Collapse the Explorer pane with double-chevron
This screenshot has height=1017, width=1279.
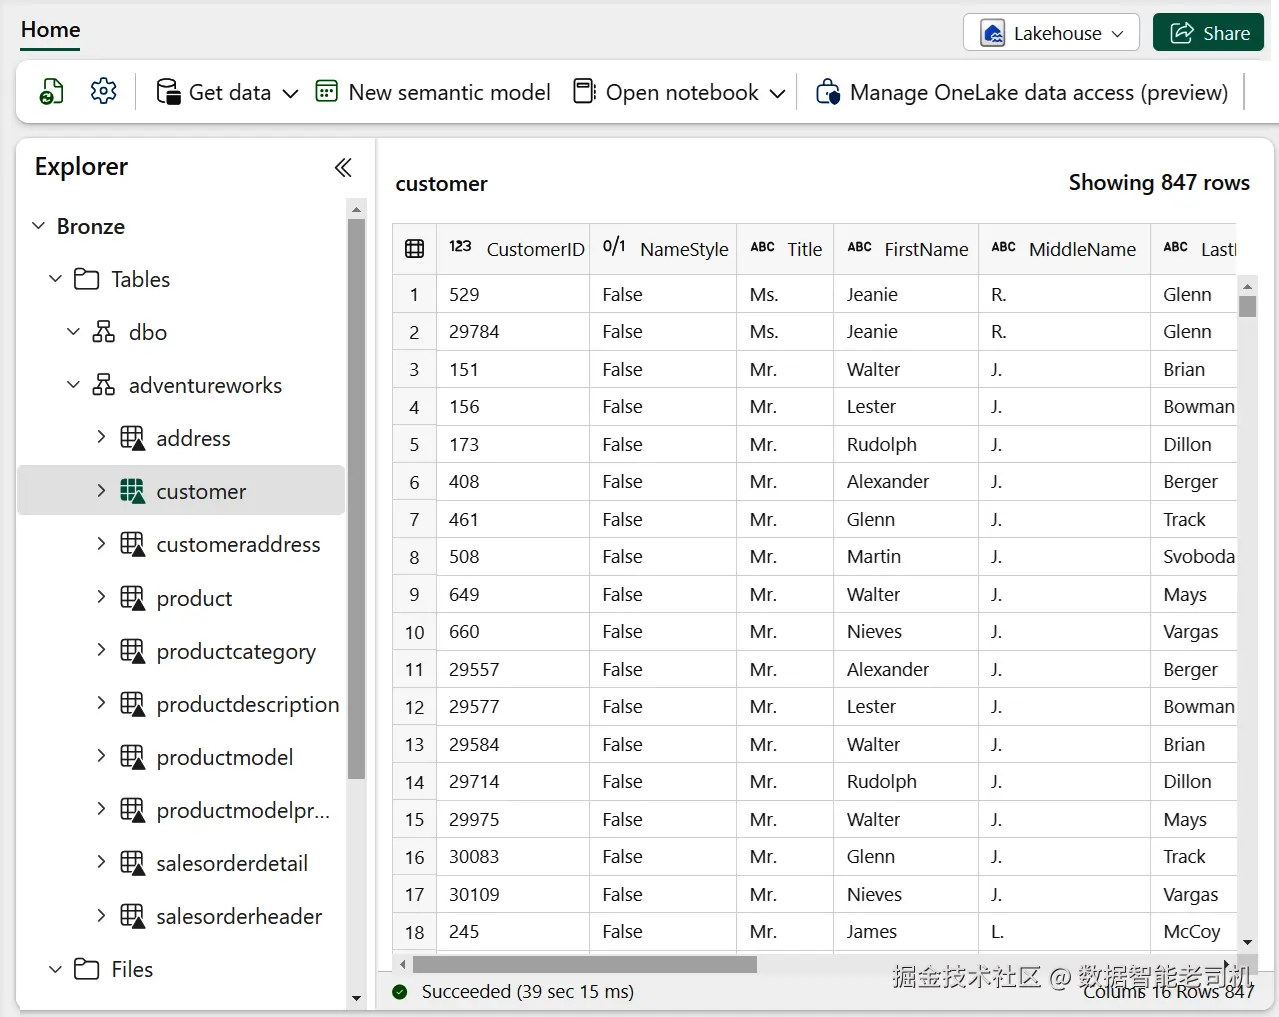[x=343, y=167]
